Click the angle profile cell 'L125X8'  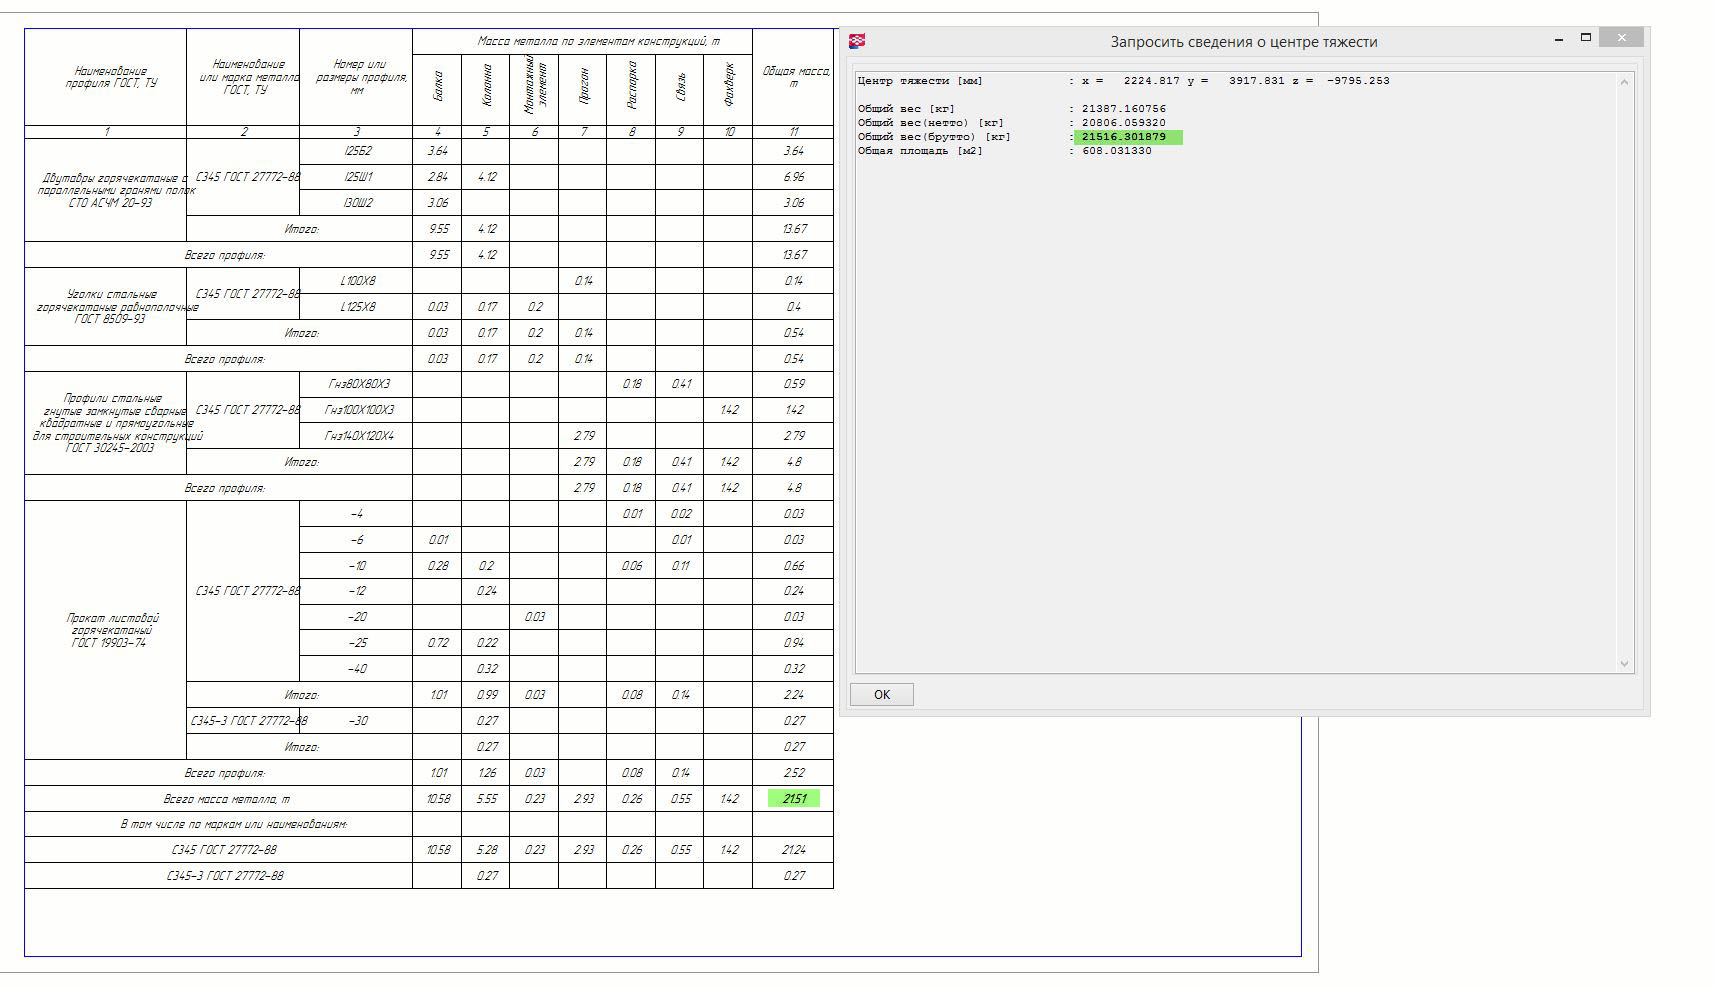[x=357, y=307]
